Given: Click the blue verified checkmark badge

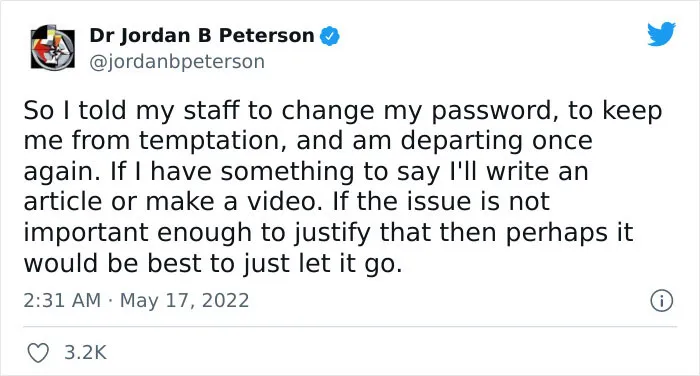Looking at the screenshot, I should (x=329, y=36).
